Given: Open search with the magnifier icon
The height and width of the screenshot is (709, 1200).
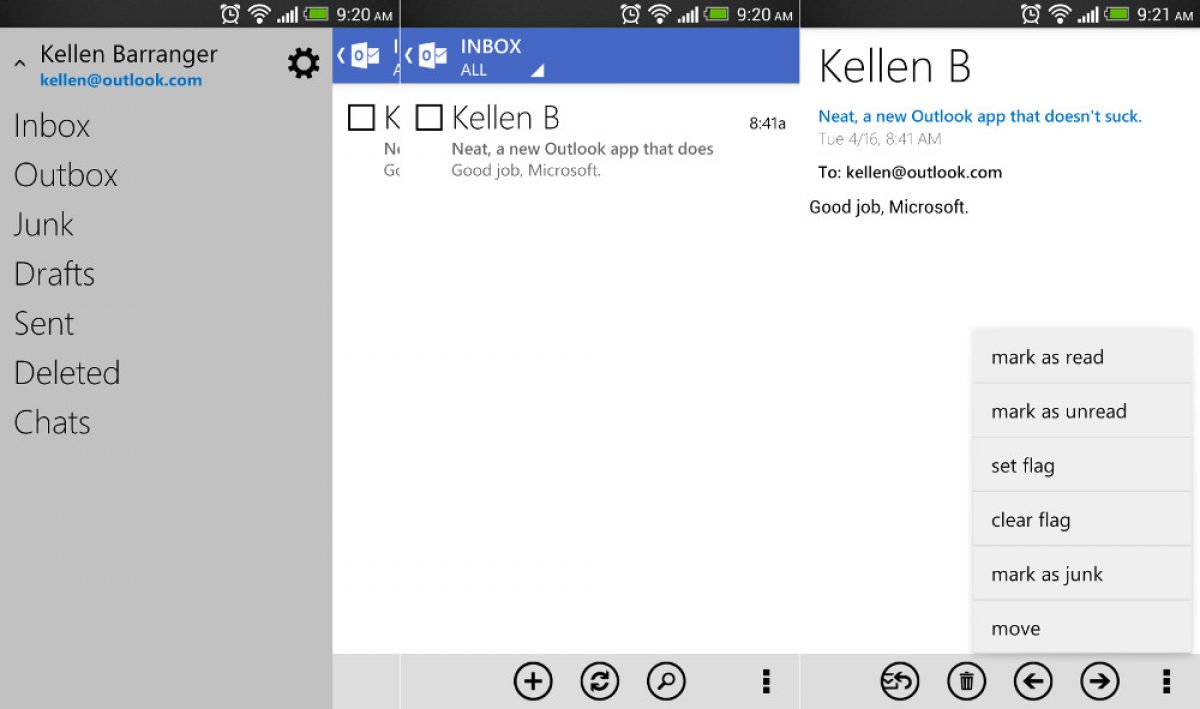Looking at the screenshot, I should coord(666,682).
